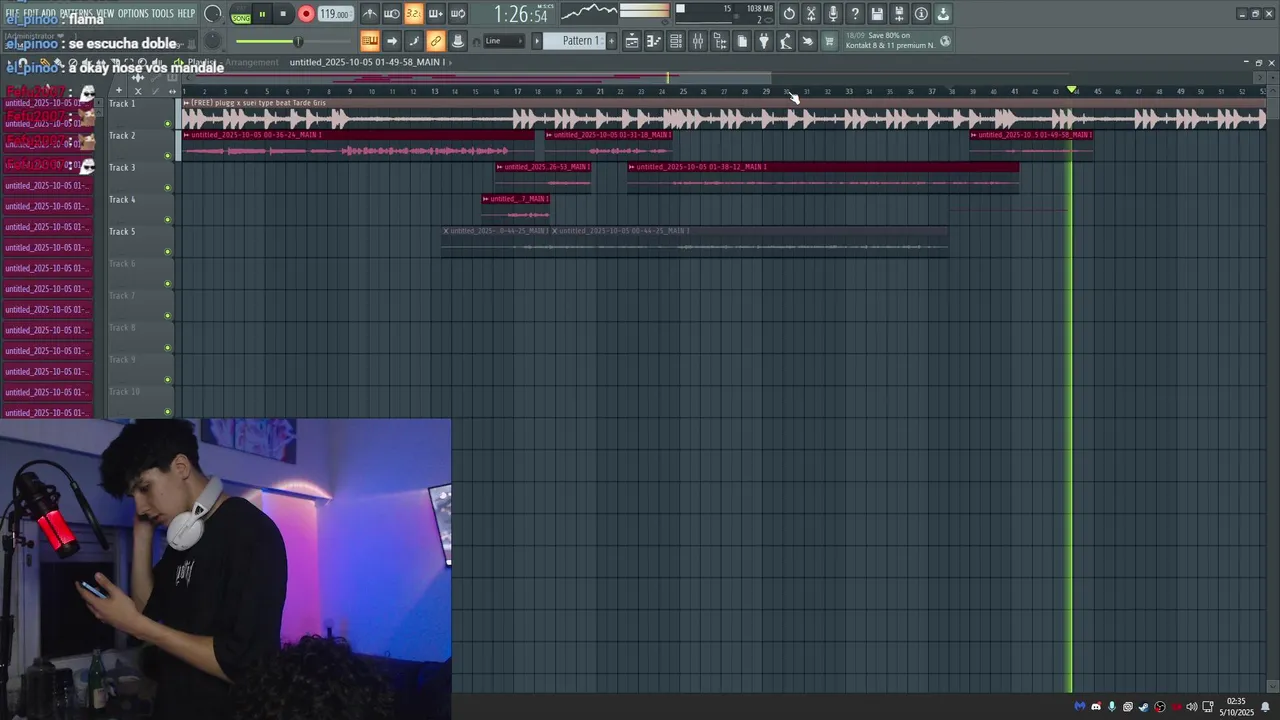1280x720 pixels.
Task: Mute Track 8 with its green light
Action: point(168,348)
